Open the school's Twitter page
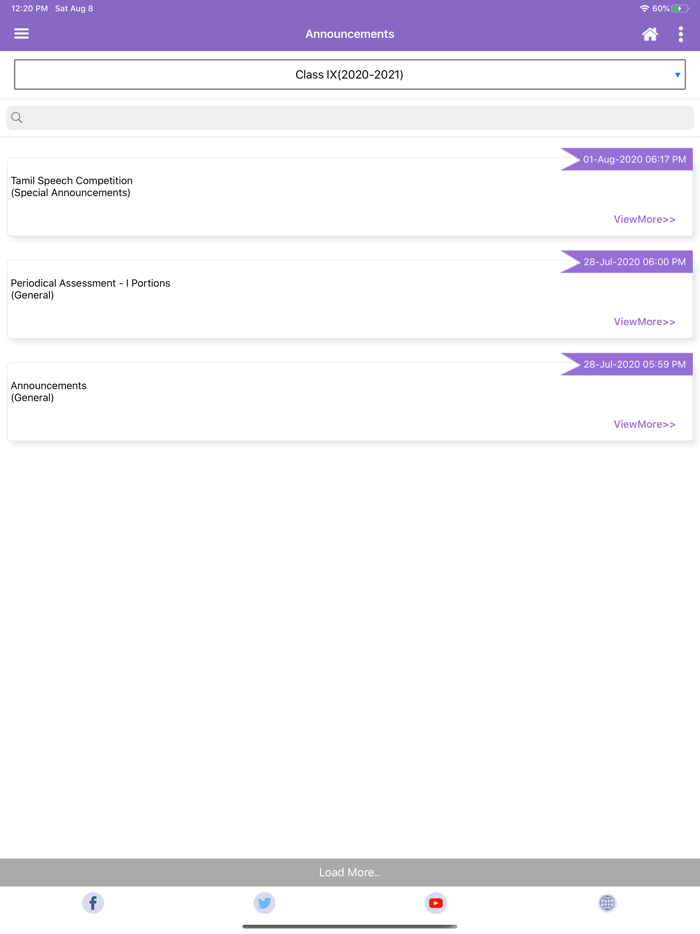This screenshot has height=934, width=700. tap(264, 903)
